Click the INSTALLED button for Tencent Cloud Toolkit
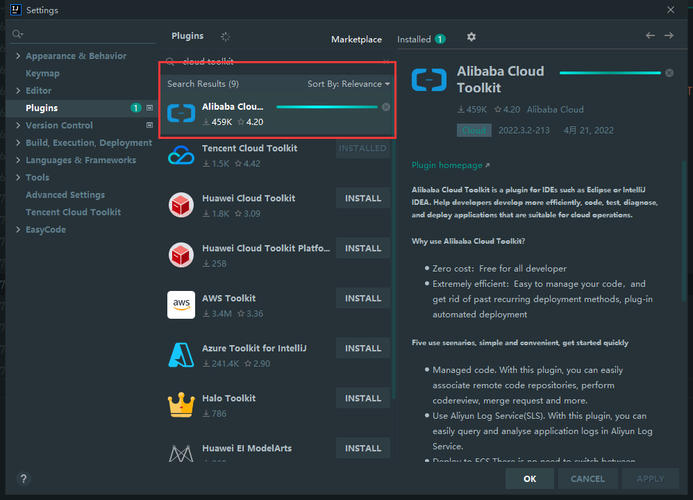The image size is (693, 500). (363, 149)
